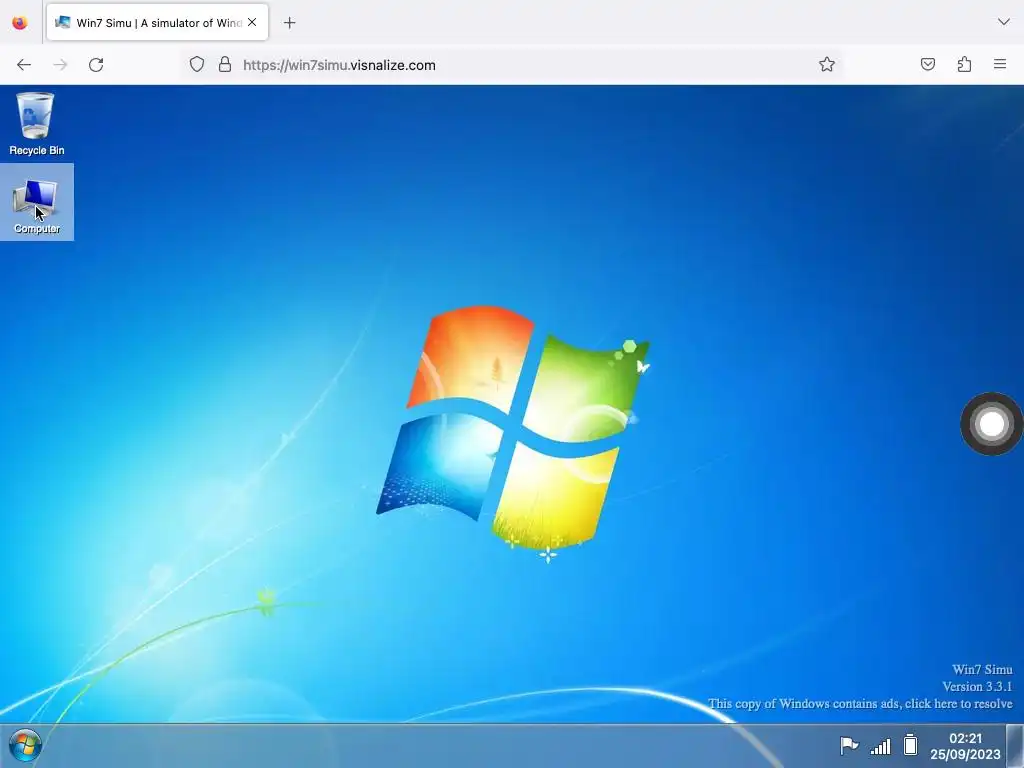Select the Win7 Simu browser tab

click(x=157, y=23)
